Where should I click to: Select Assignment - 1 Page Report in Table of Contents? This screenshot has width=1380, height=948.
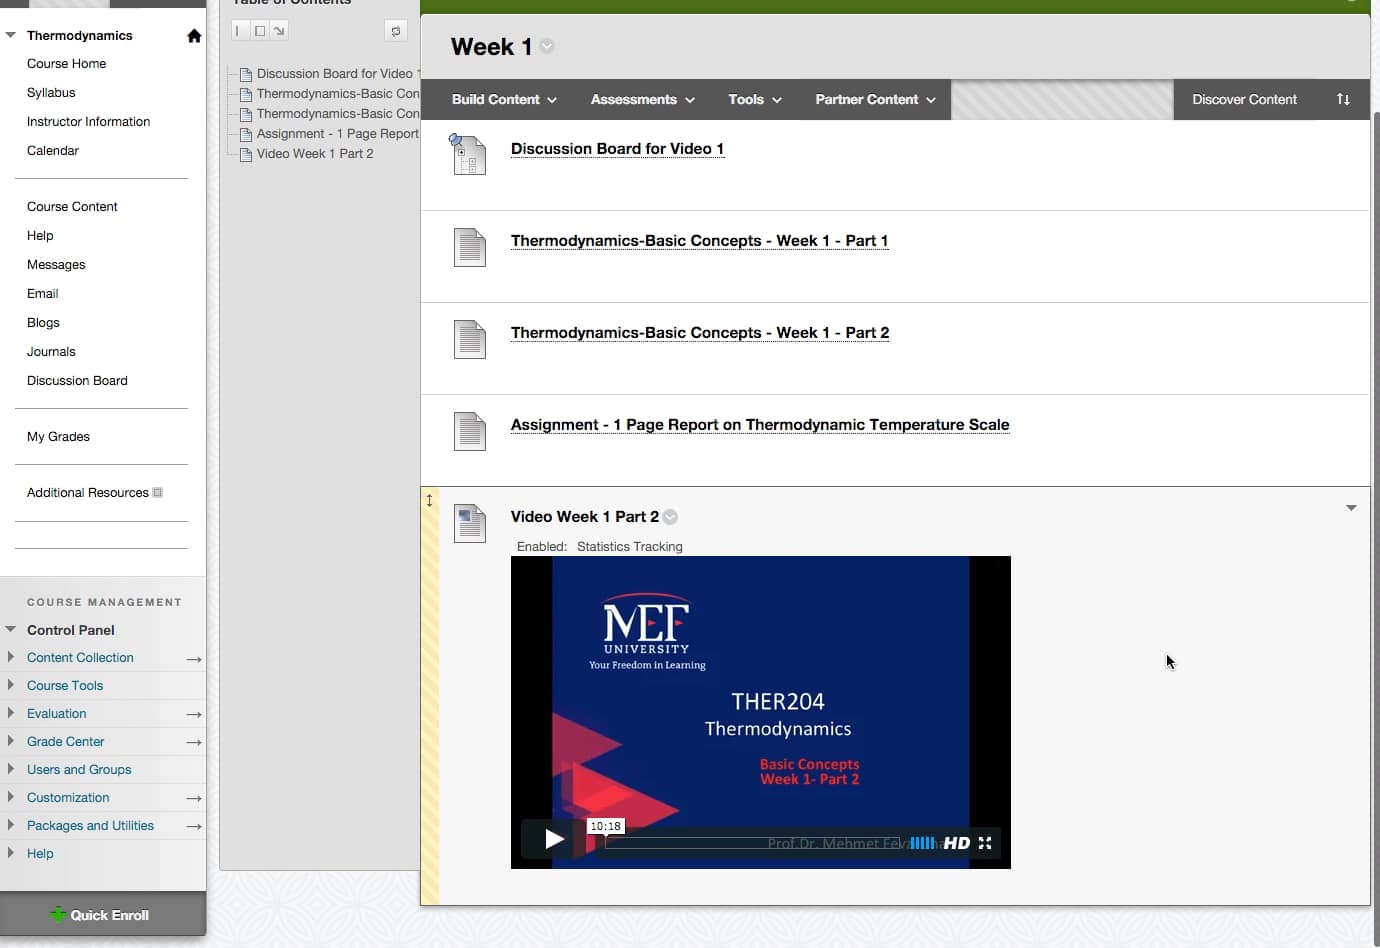(x=337, y=133)
